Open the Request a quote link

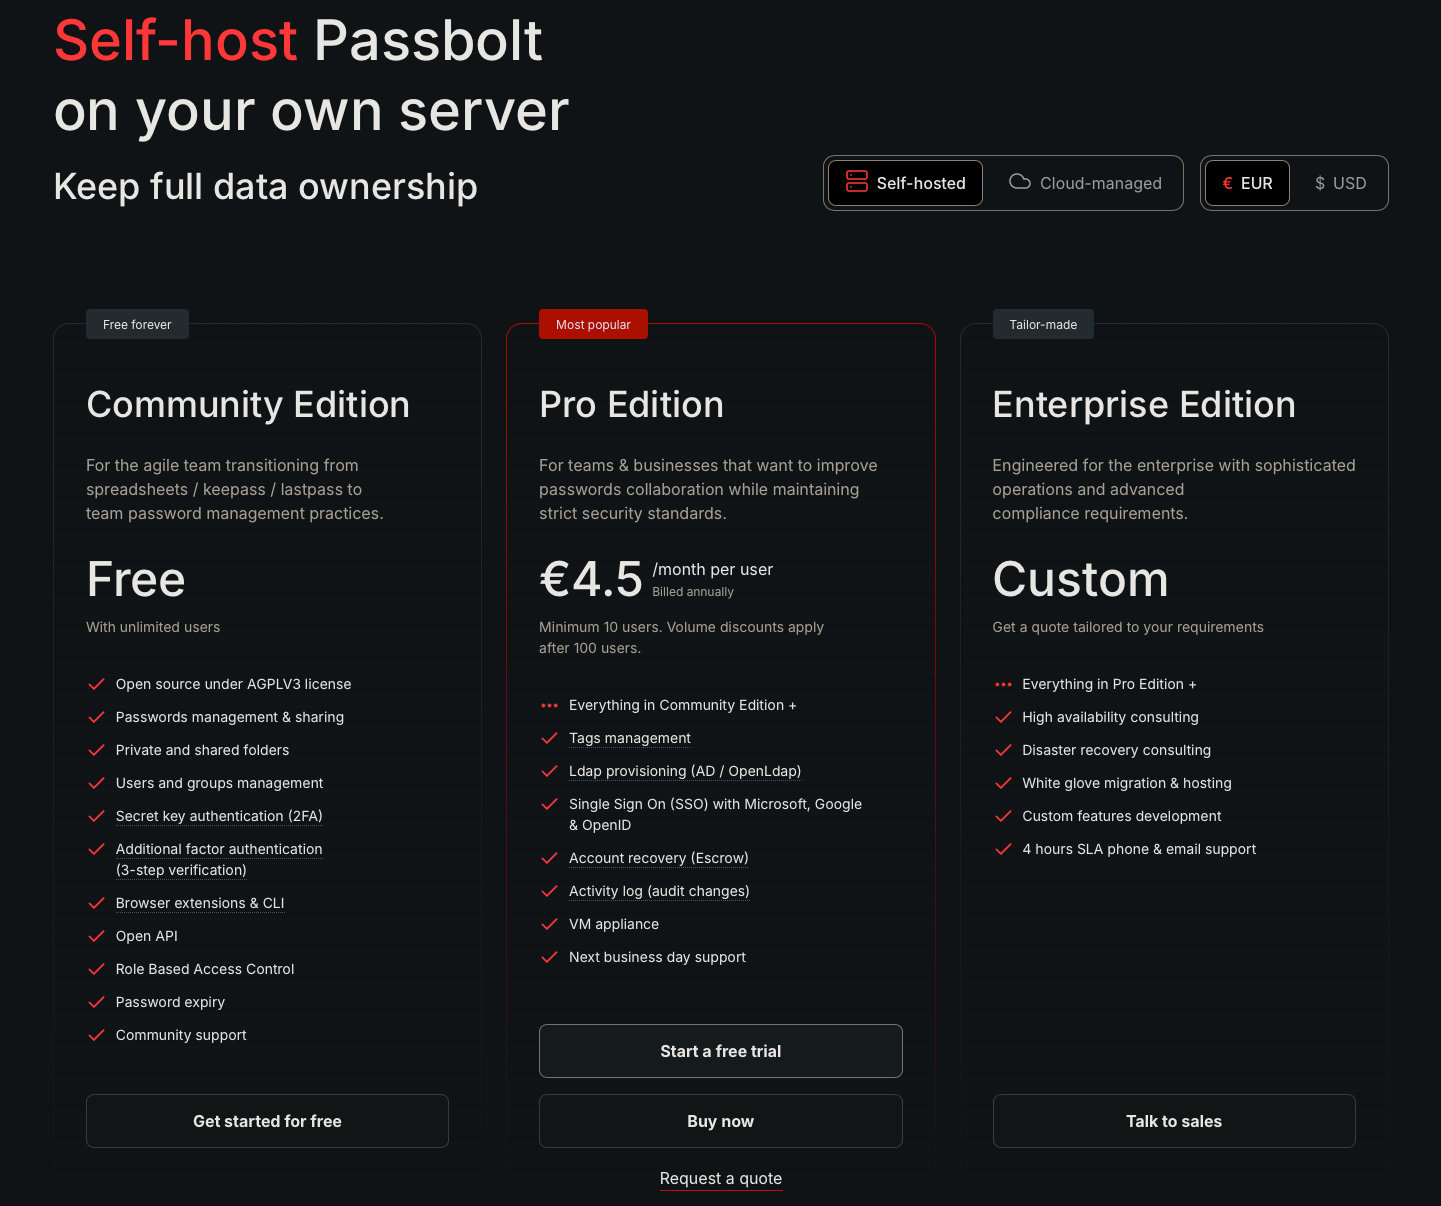click(x=721, y=1178)
